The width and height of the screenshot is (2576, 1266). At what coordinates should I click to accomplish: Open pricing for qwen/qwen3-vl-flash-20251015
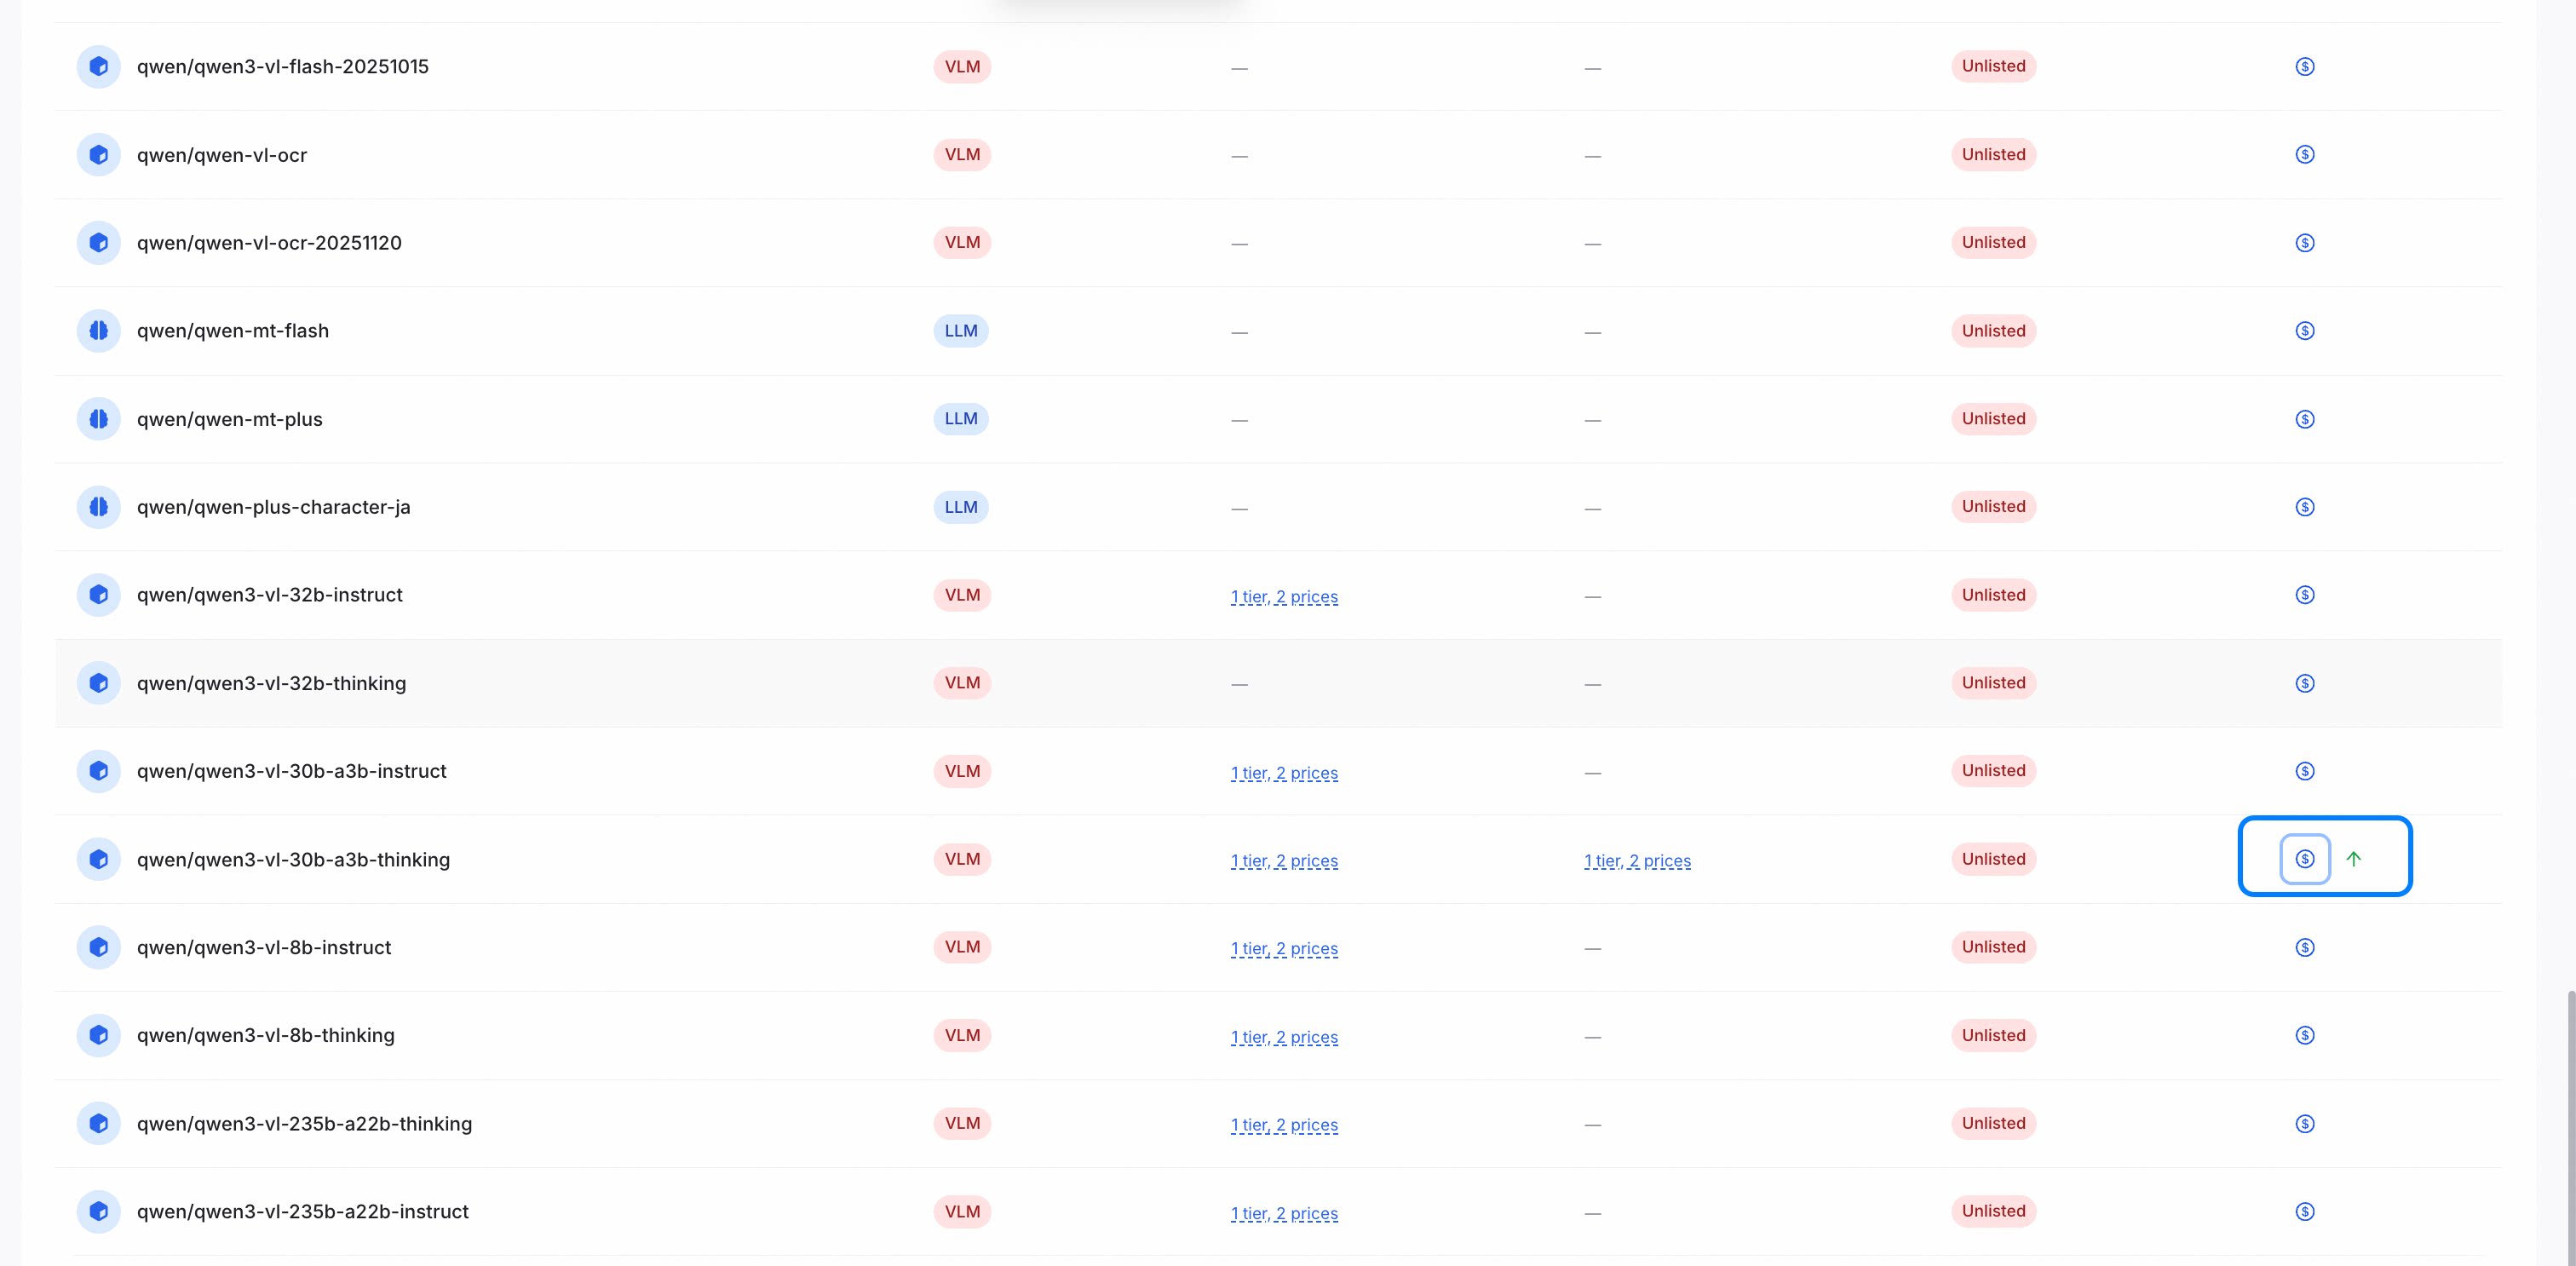click(x=2304, y=66)
